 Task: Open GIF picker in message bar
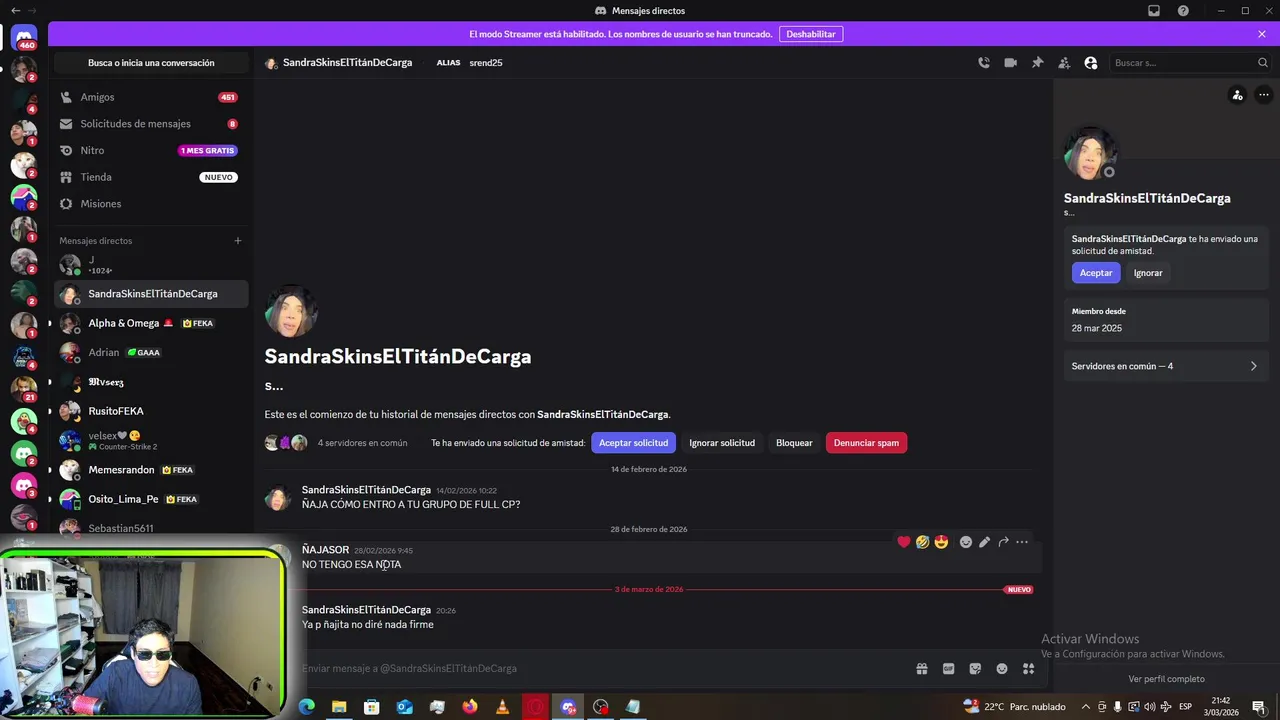pyautogui.click(x=948, y=669)
